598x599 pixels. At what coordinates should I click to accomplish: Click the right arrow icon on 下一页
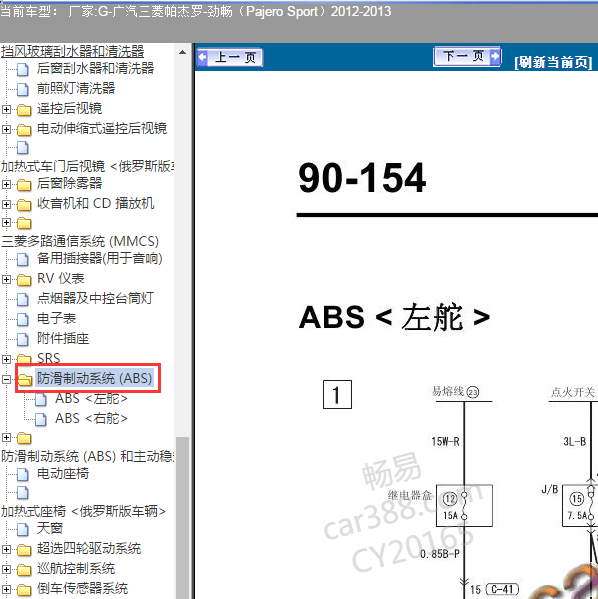coord(495,56)
